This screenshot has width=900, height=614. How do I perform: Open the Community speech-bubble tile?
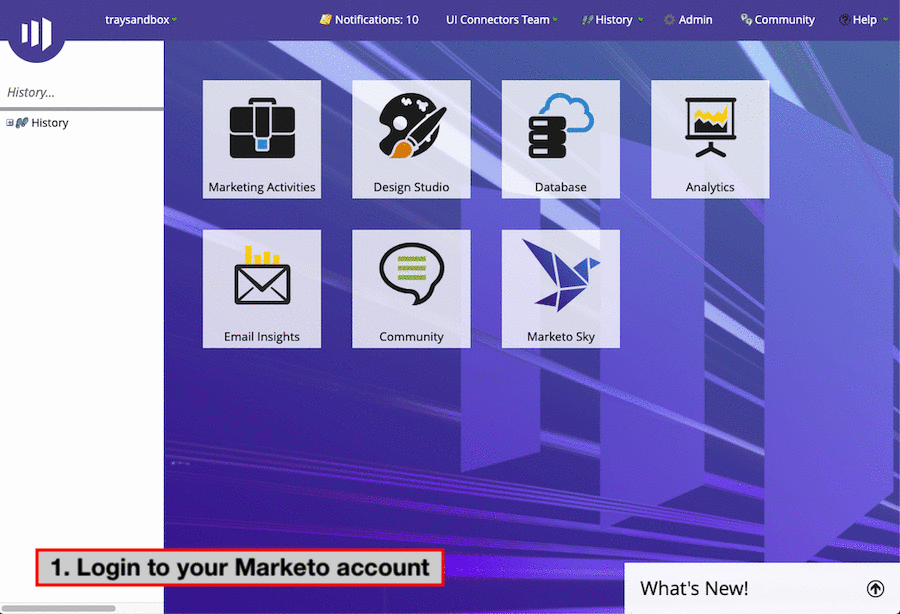click(x=411, y=289)
